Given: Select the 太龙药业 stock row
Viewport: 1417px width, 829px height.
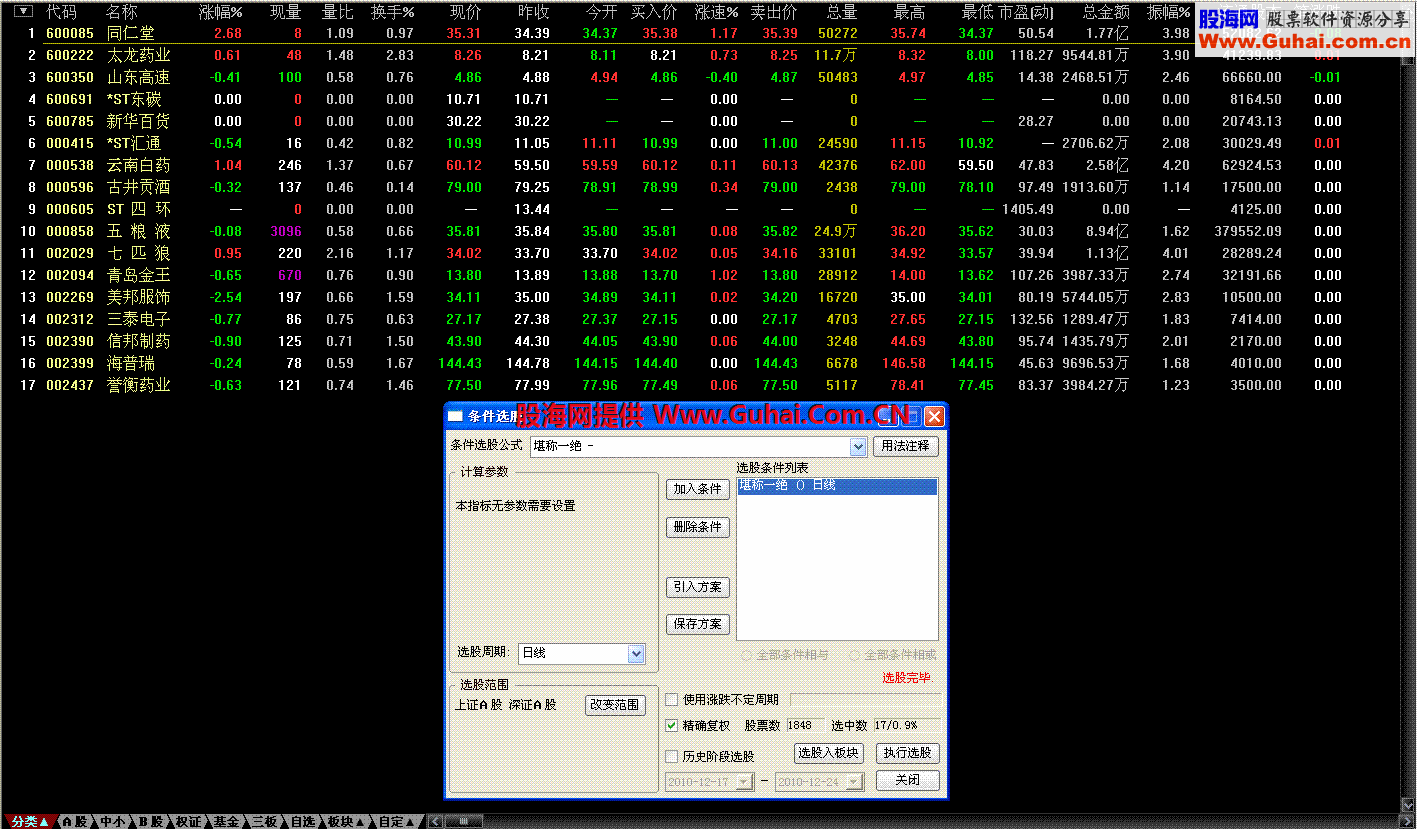Looking at the screenshot, I should coord(700,55).
